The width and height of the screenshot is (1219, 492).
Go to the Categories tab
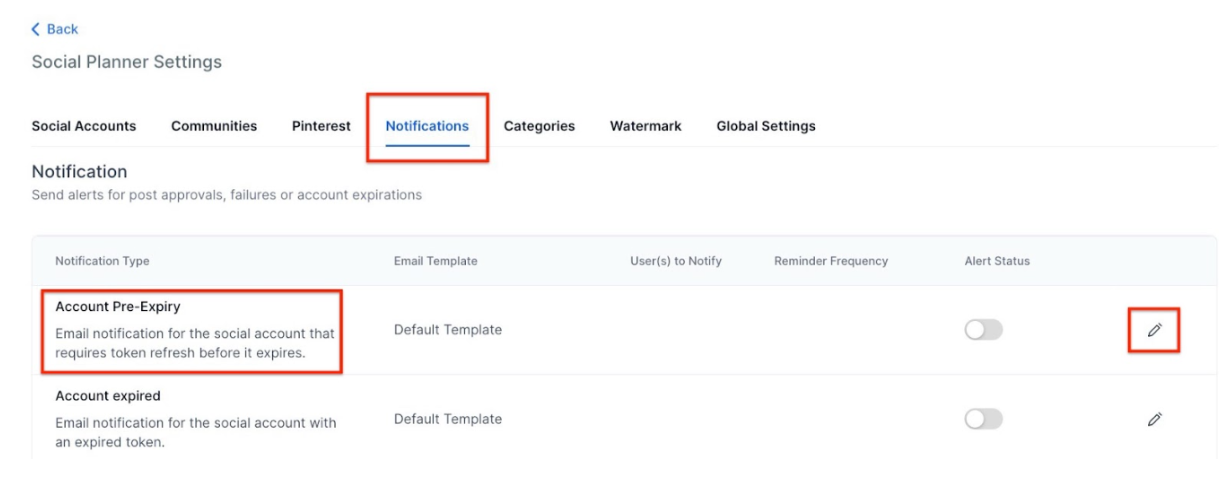[x=539, y=126]
